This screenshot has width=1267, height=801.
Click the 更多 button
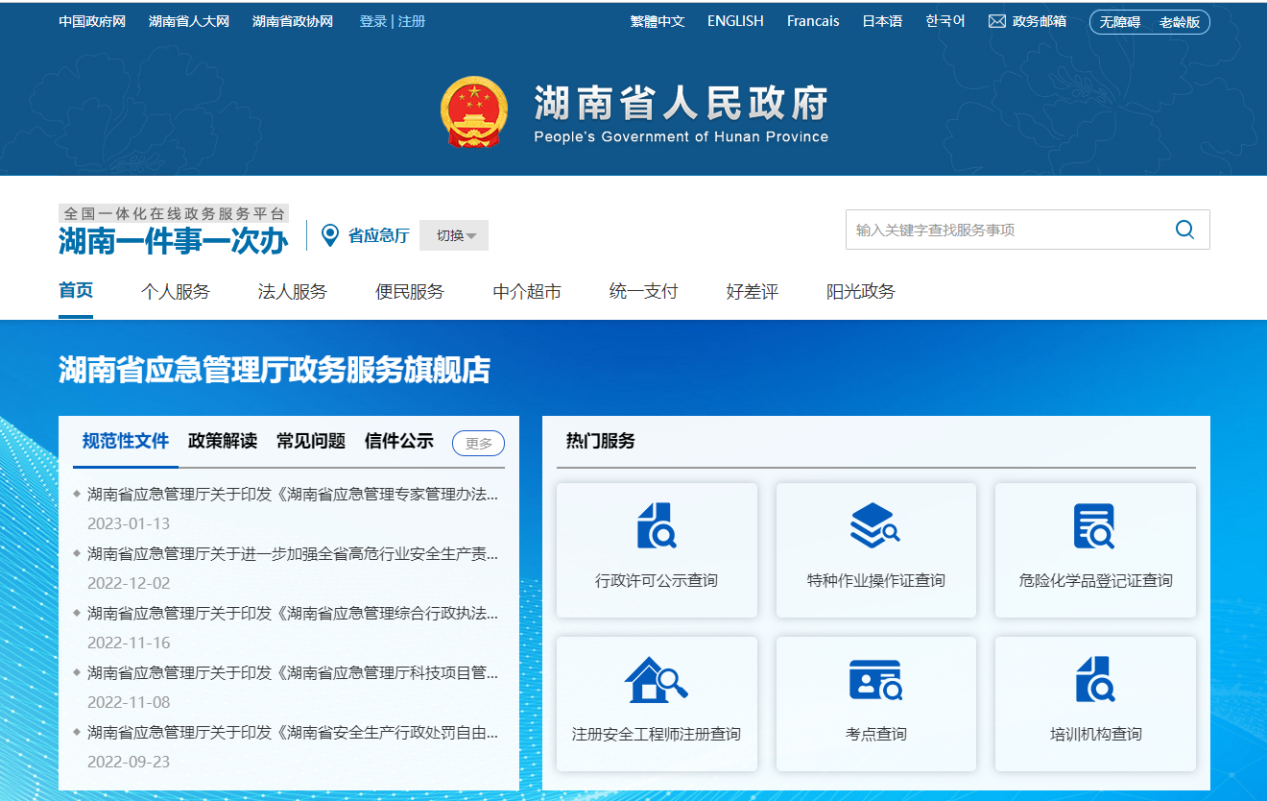pos(478,443)
